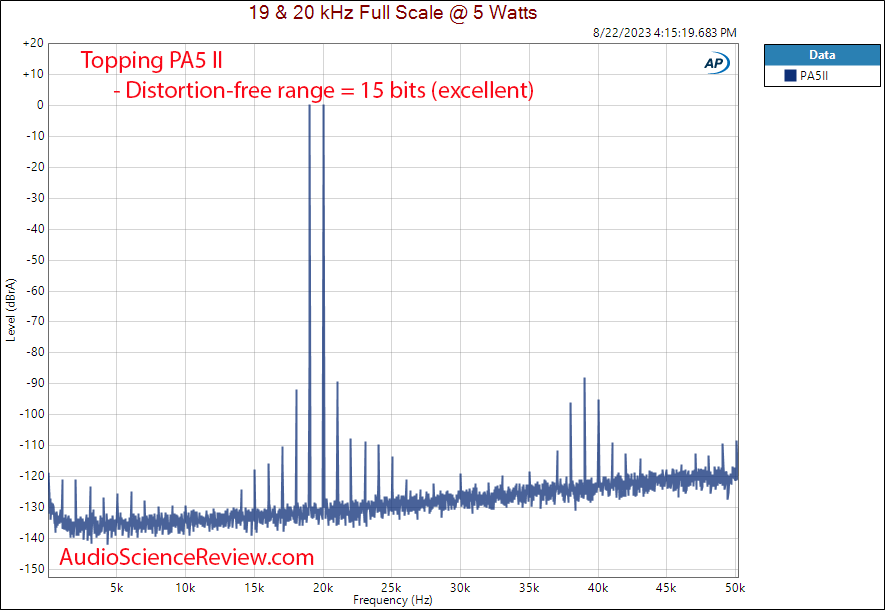Click the 'Level (dBrA)' vertical axis title
This screenshot has width=885, height=610.
[x=11, y=310]
